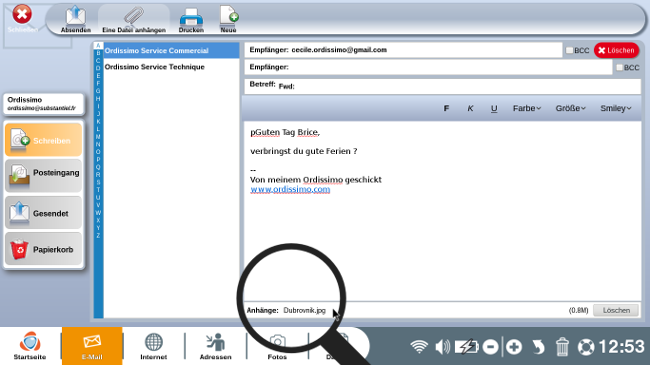This screenshot has width=650, height=365.
Task: Print the message with Drucken icon
Action: click(191, 19)
